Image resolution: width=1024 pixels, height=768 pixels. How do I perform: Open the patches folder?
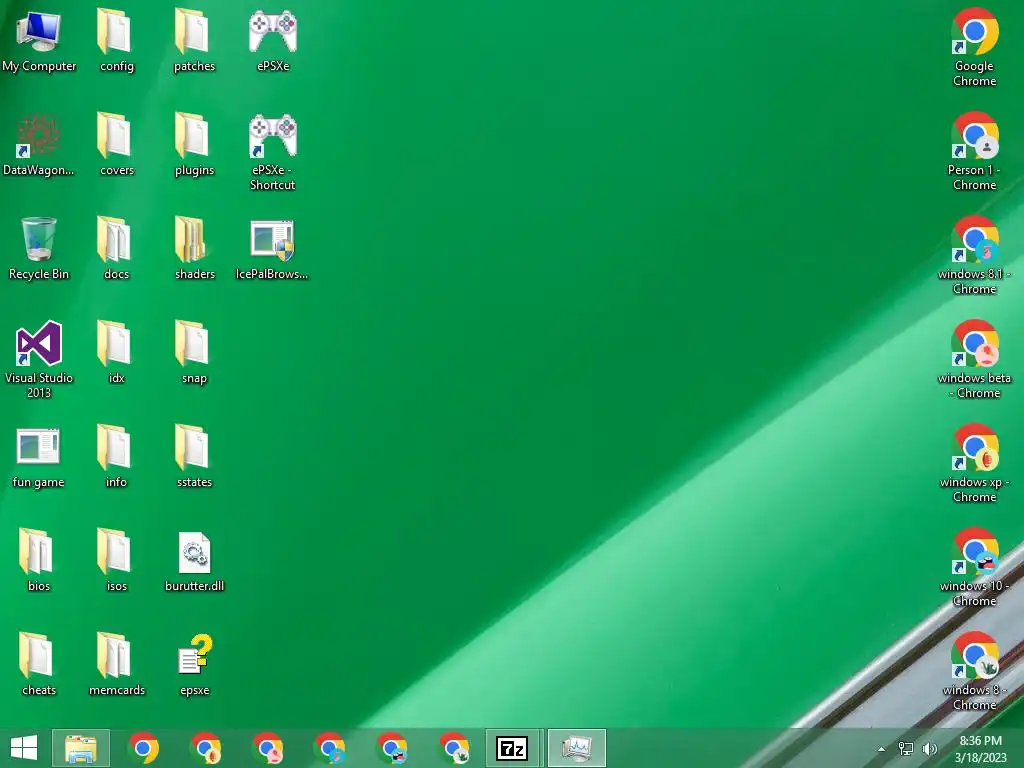(194, 40)
